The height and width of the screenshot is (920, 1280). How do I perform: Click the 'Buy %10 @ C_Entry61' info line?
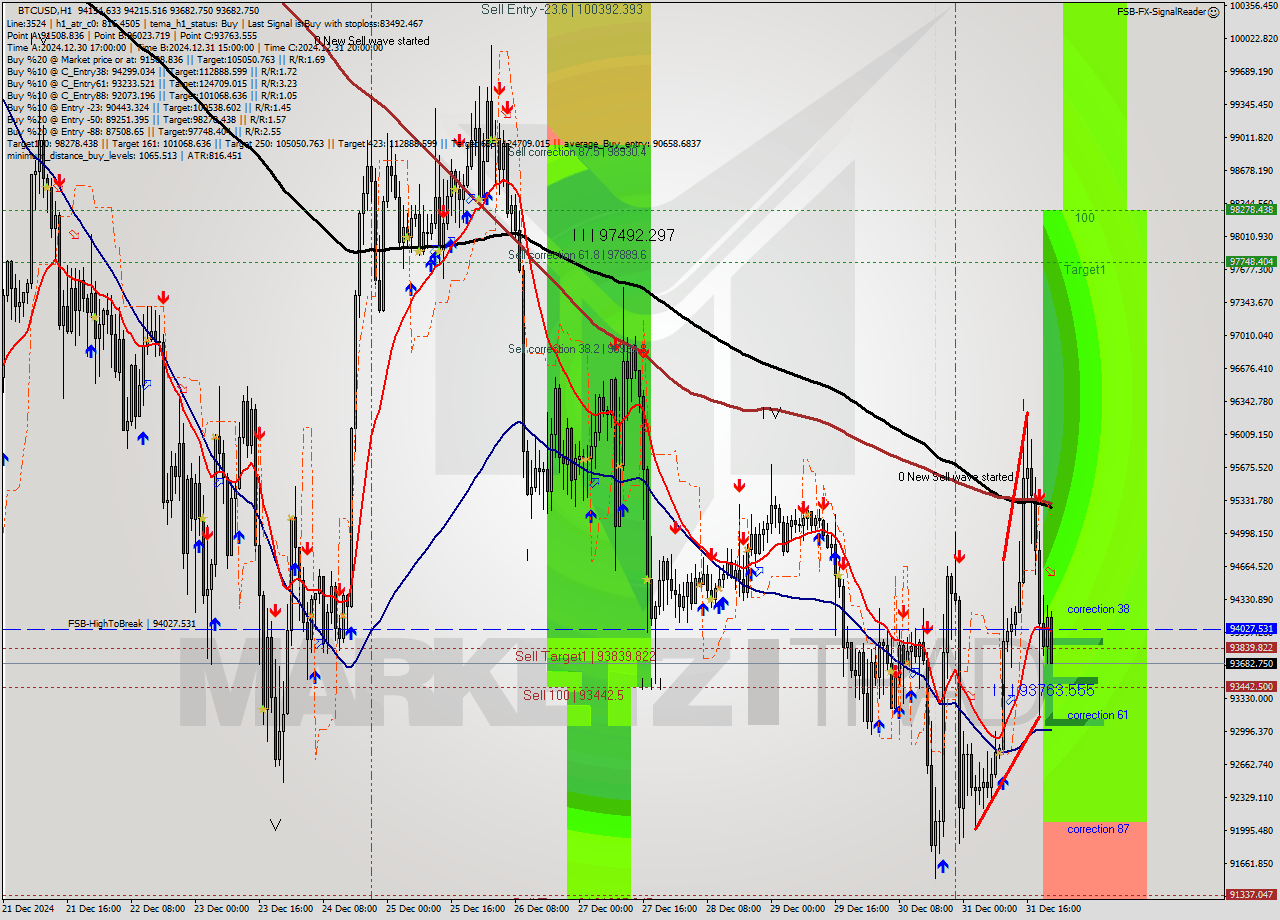[151, 84]
